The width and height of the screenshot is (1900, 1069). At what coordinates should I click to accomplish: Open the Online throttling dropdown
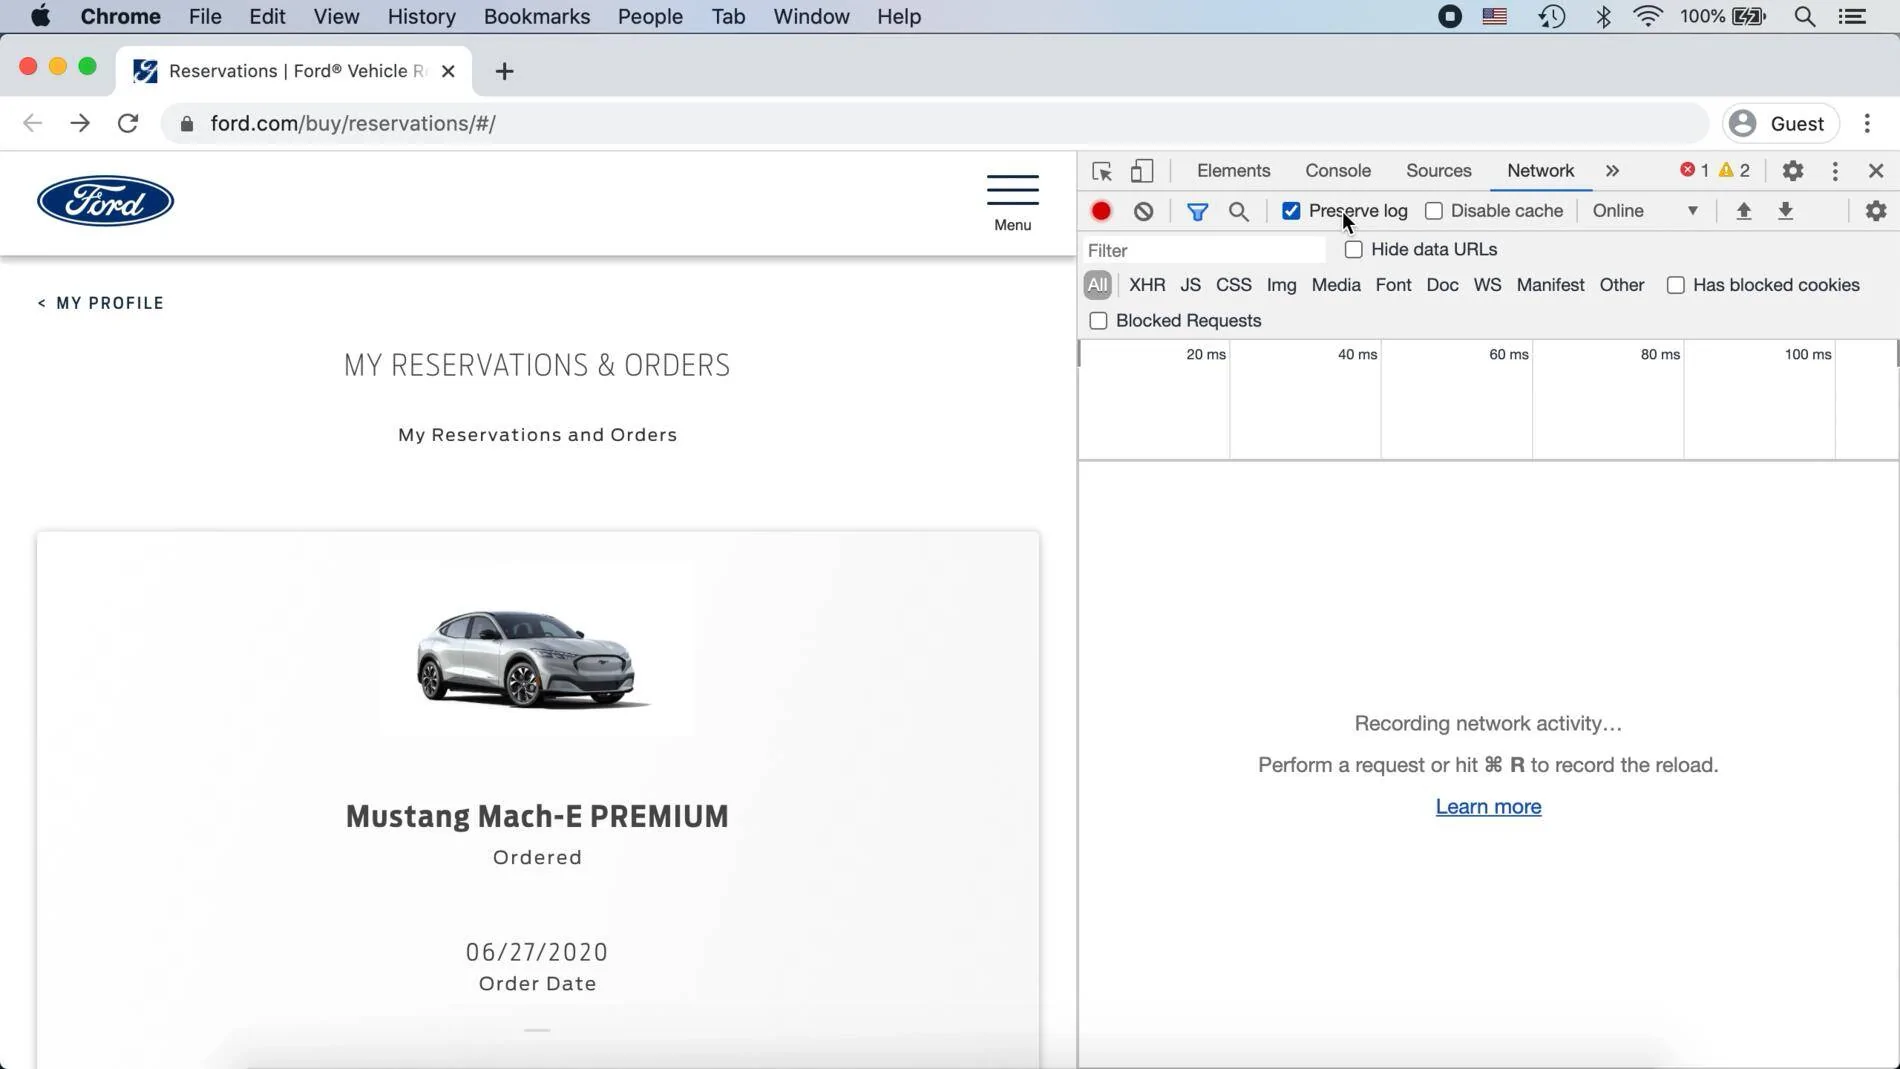click(x=1645, y=211)
